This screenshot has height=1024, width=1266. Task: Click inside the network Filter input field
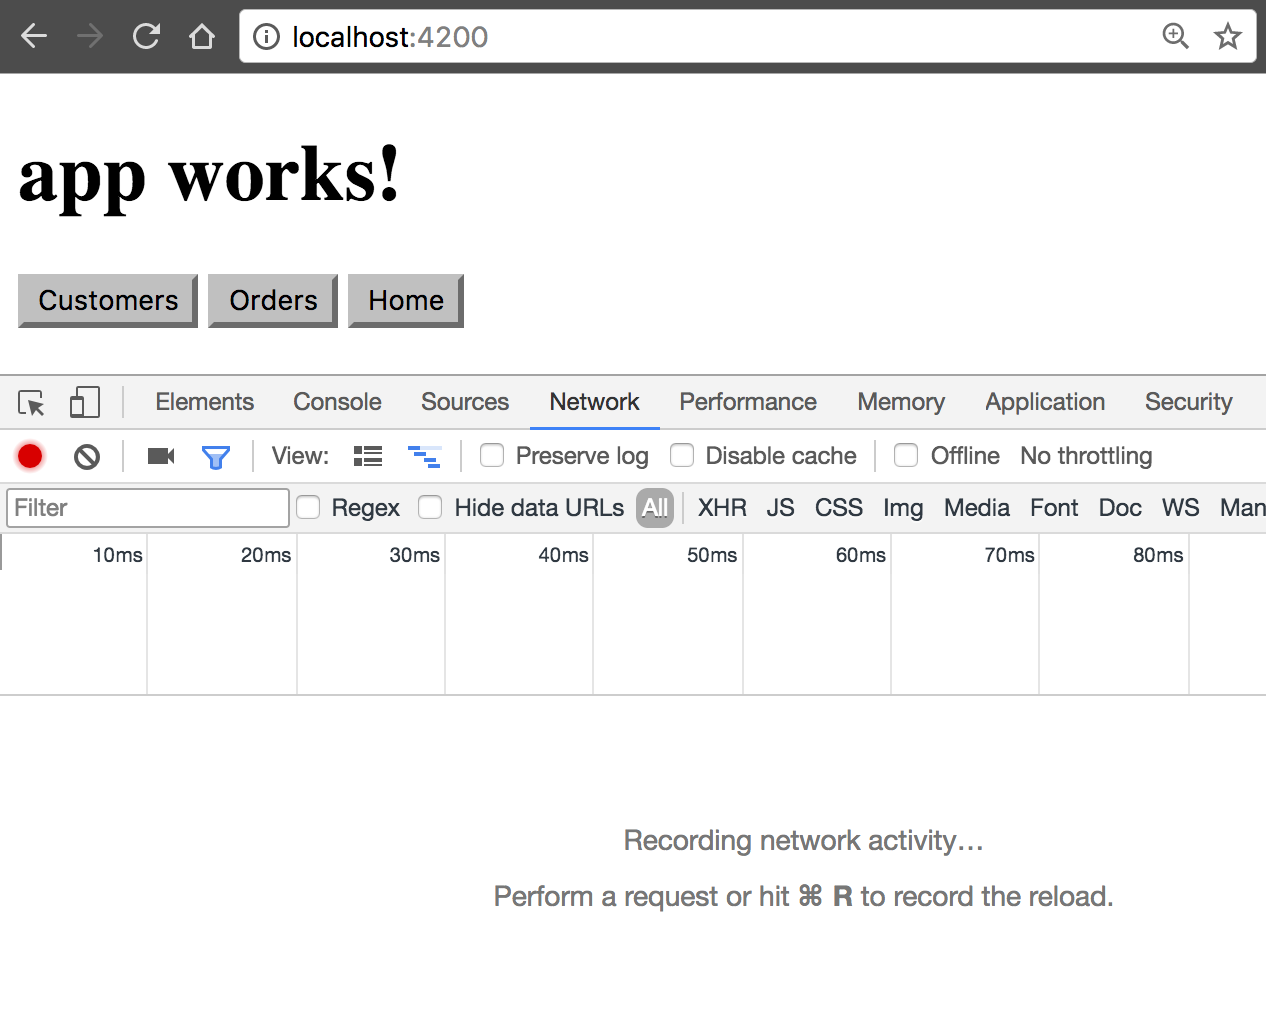click(x=147, y=507)
